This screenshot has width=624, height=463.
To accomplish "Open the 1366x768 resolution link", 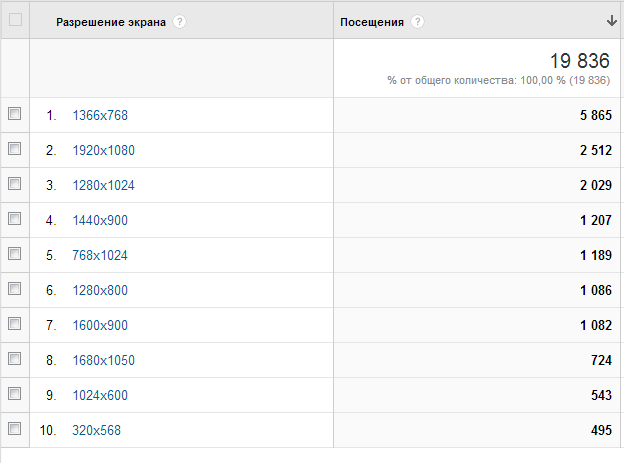I will point(100,115).
